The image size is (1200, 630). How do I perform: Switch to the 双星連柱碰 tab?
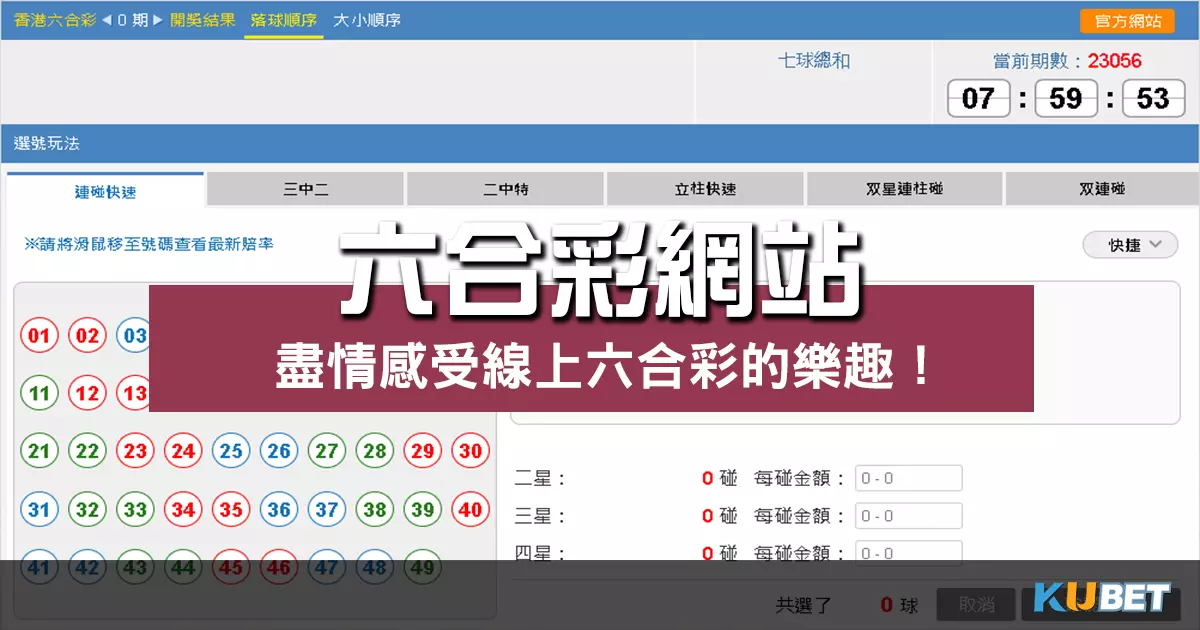[x=903, y=188]
